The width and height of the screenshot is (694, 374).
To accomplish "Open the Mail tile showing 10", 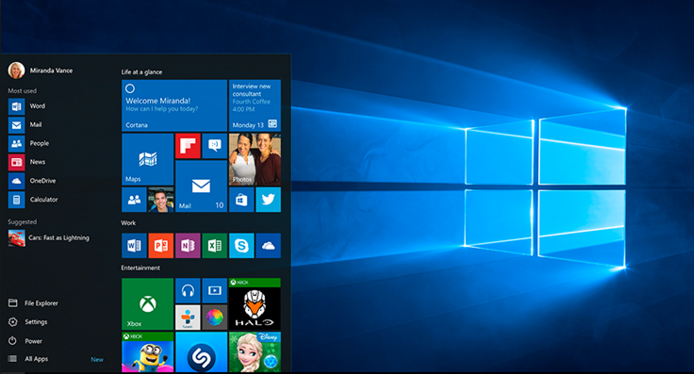I will click(201, 186).
